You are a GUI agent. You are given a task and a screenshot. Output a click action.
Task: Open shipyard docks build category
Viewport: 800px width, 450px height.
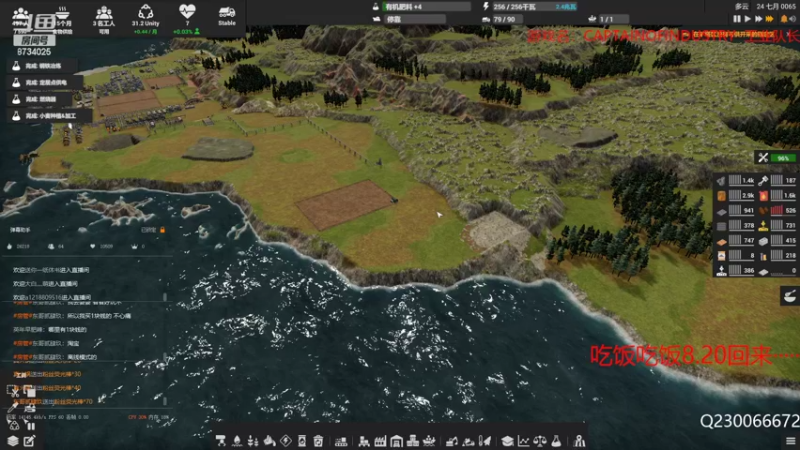tap(429, 441)
